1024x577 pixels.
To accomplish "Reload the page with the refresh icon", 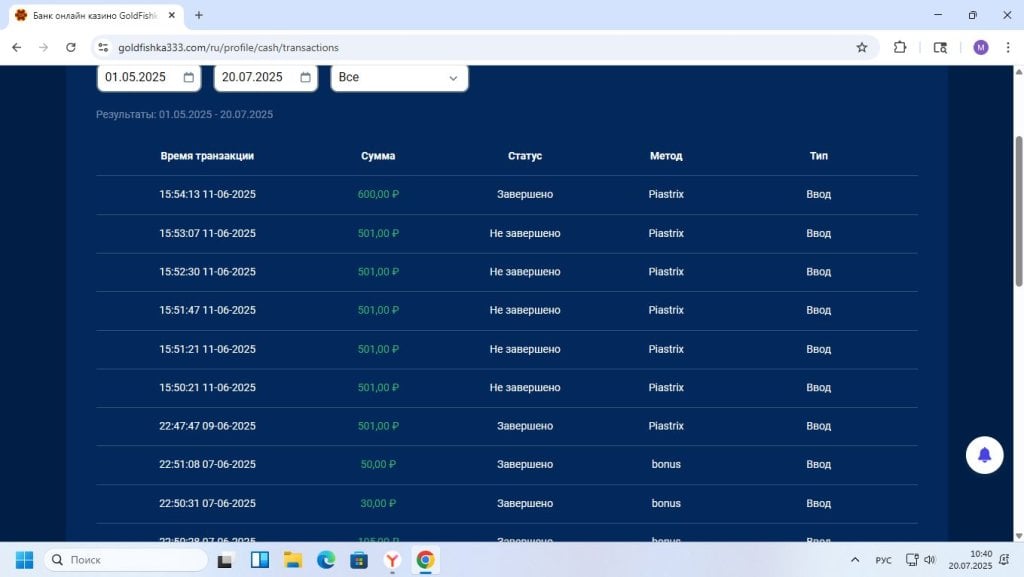I will click(71, 47).
